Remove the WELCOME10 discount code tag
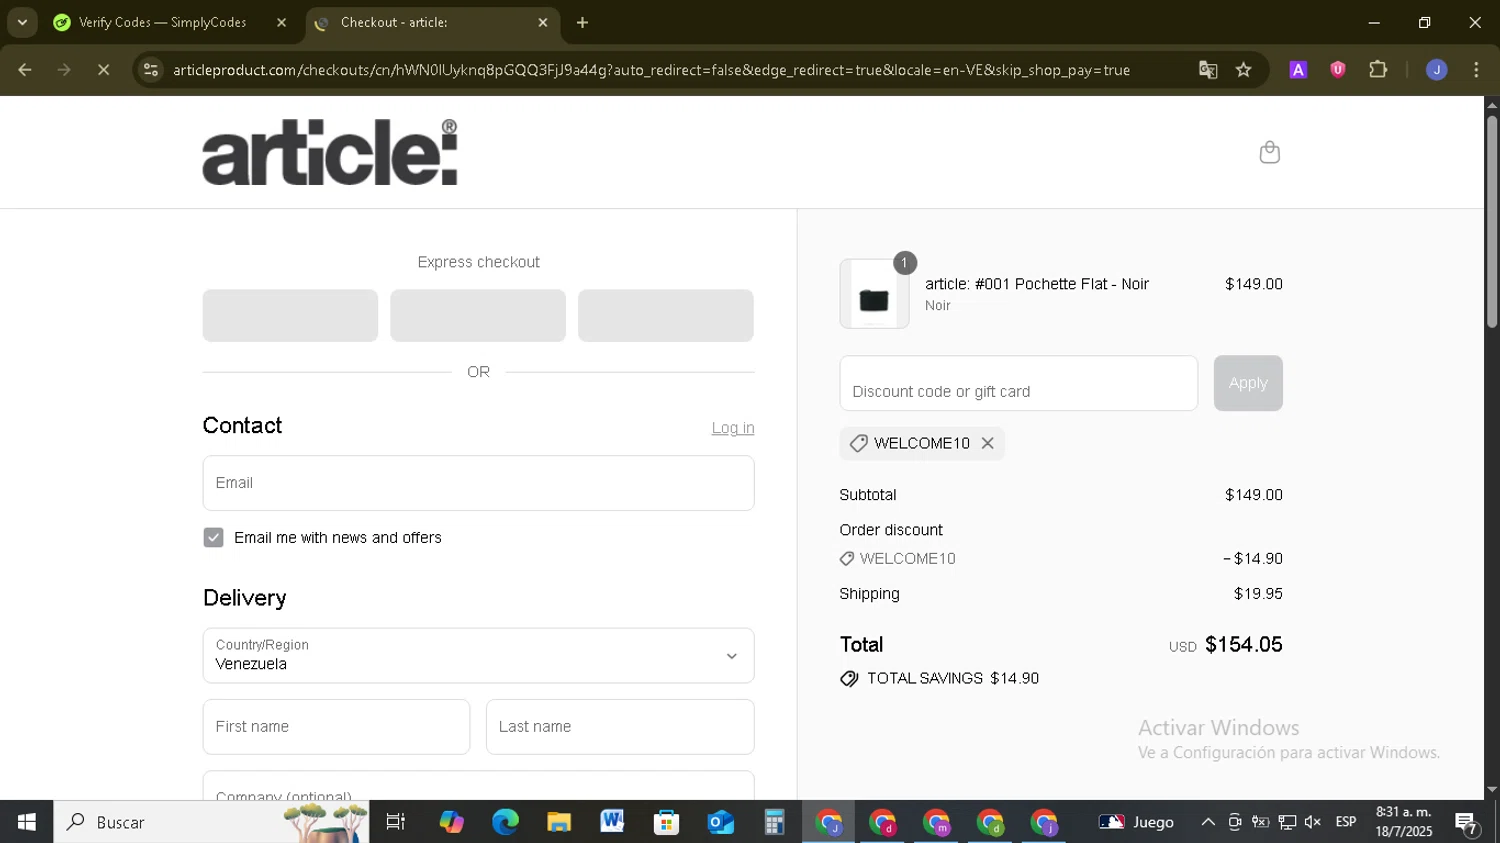 (x=987, y=443)
